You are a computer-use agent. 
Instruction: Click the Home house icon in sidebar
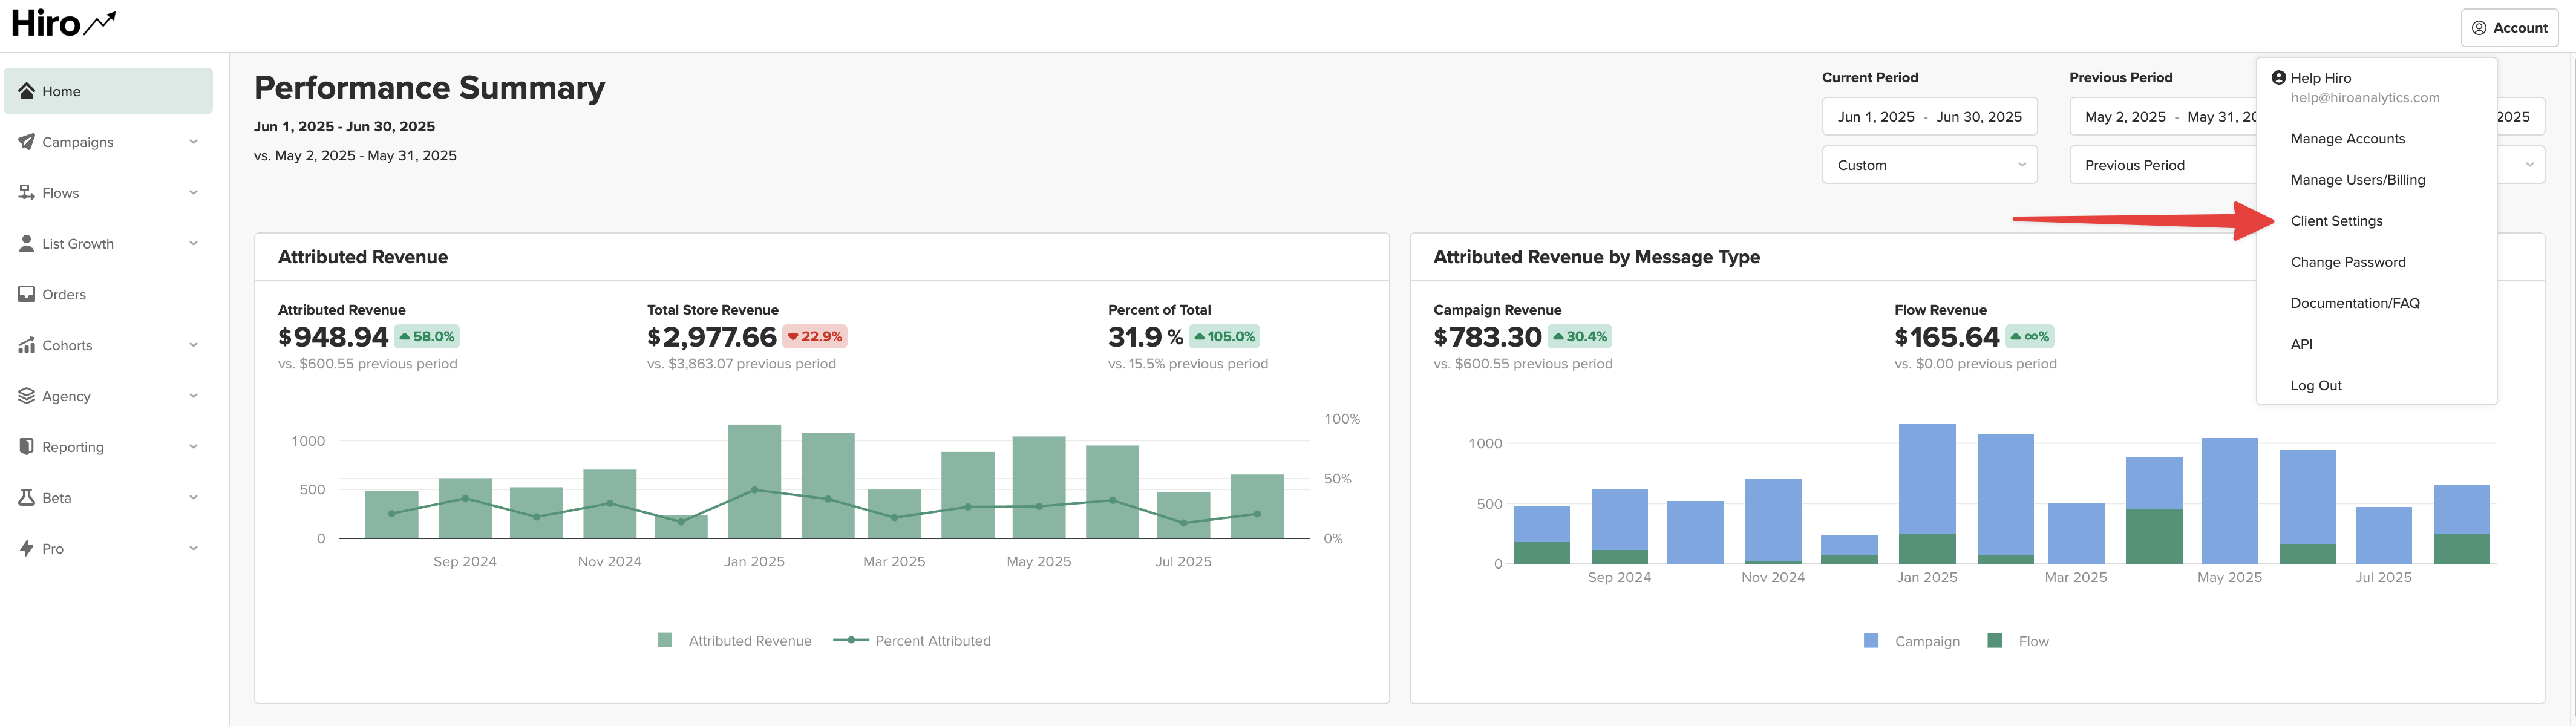click(27, 91)
